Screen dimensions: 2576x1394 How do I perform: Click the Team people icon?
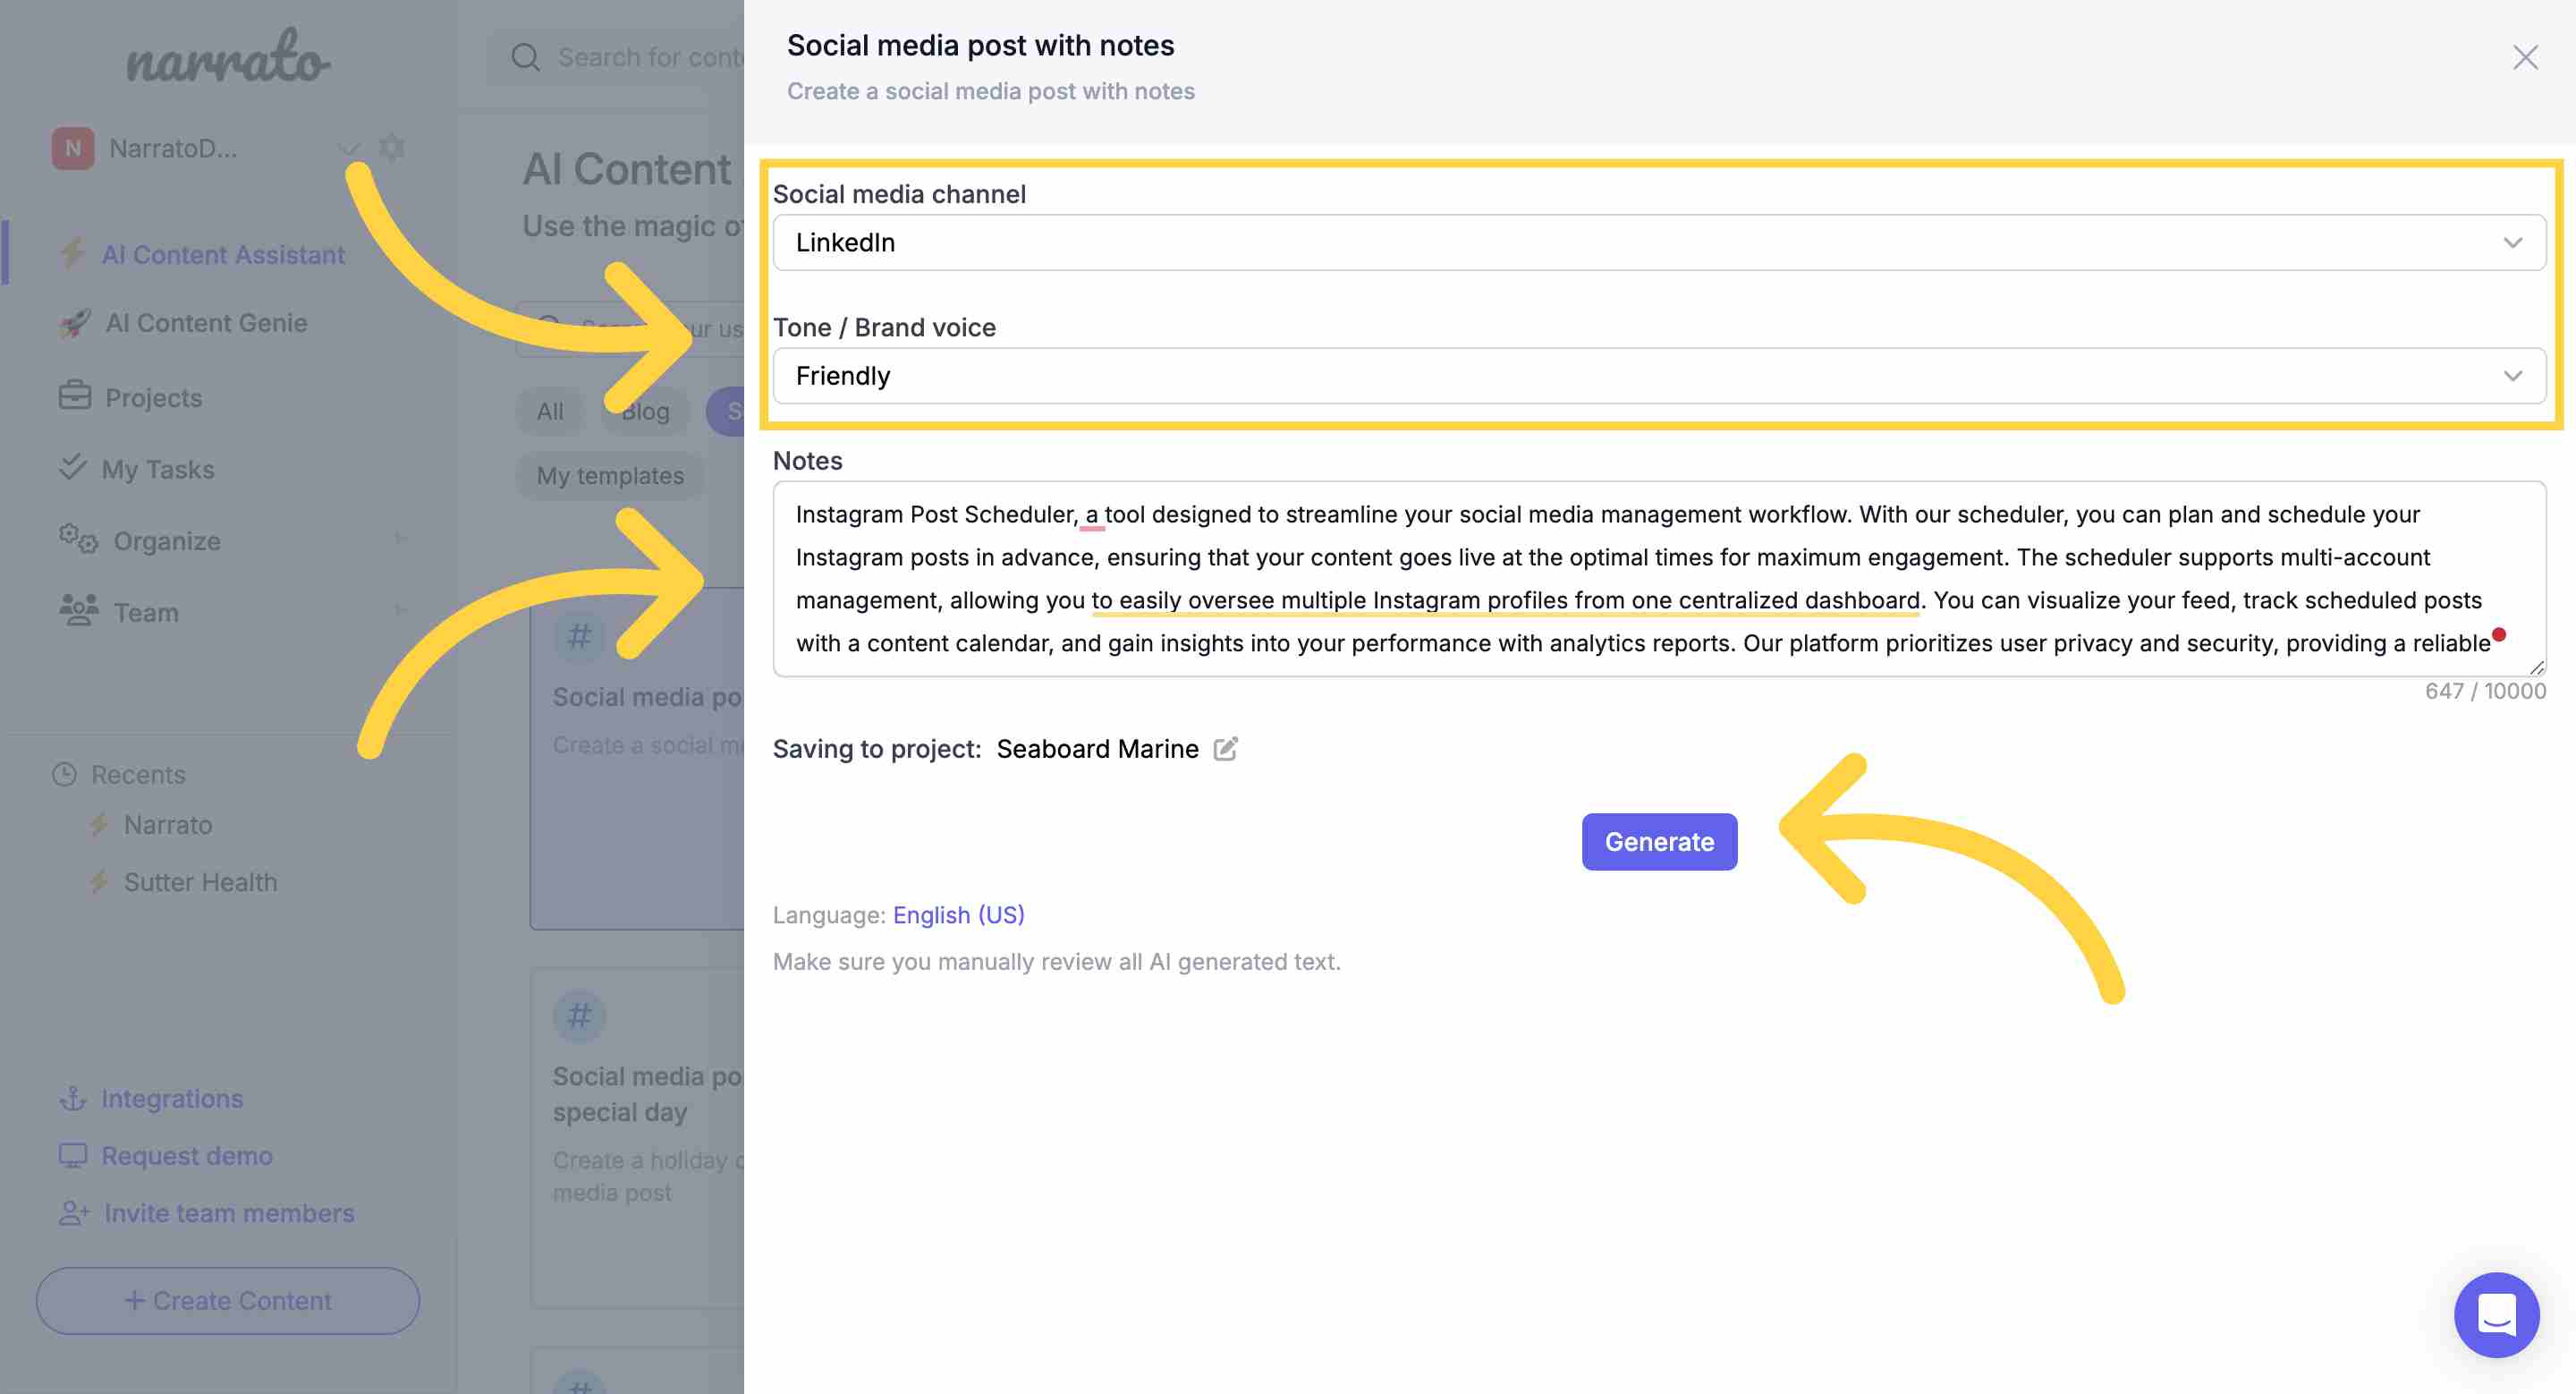coord(79,610)
